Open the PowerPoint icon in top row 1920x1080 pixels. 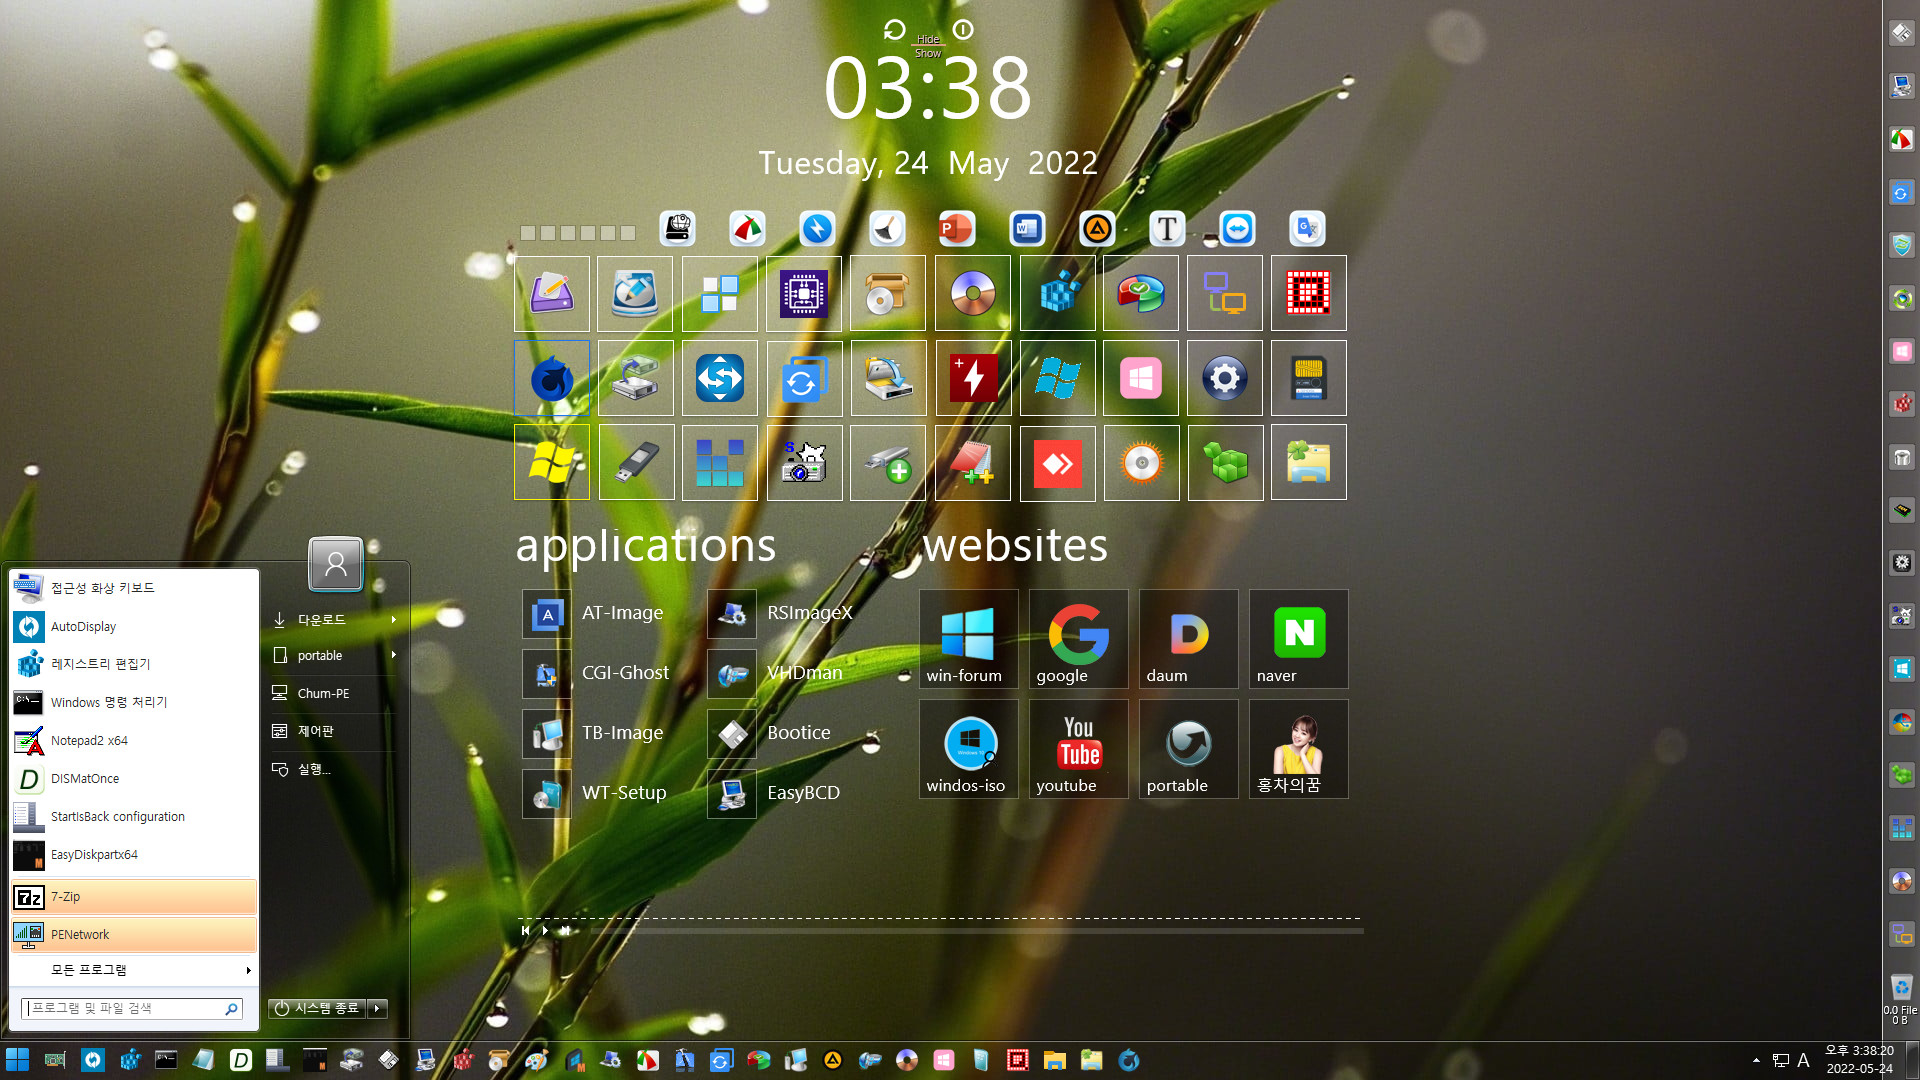956,229
